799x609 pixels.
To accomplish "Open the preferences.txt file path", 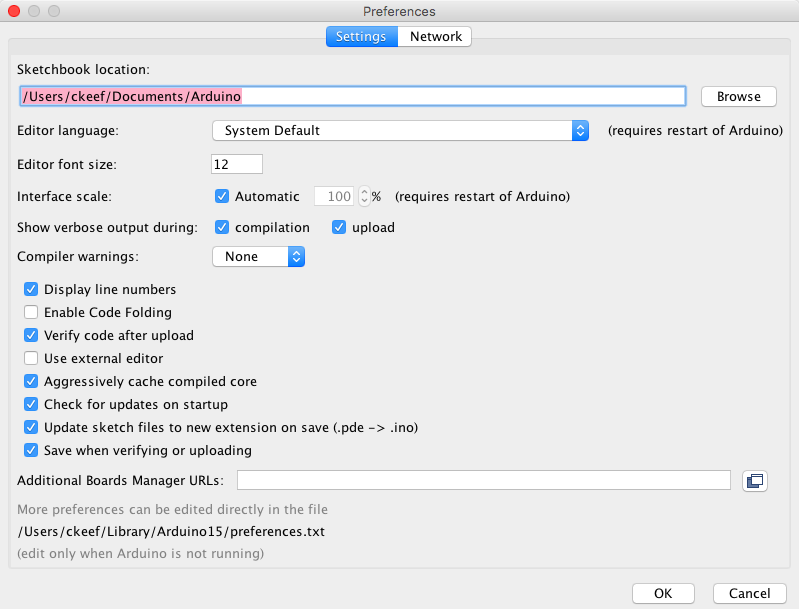I will [x=171, y=532].
